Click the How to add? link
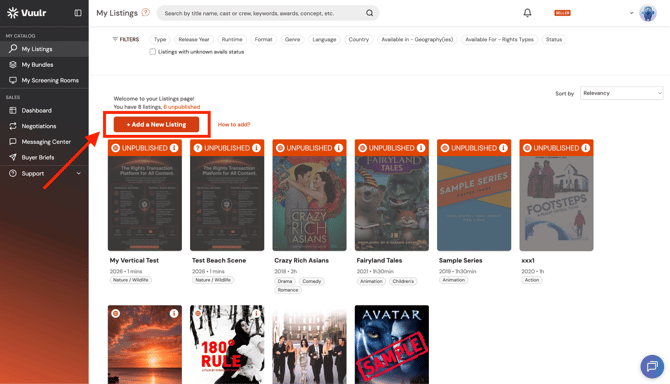 pos(234,124)
